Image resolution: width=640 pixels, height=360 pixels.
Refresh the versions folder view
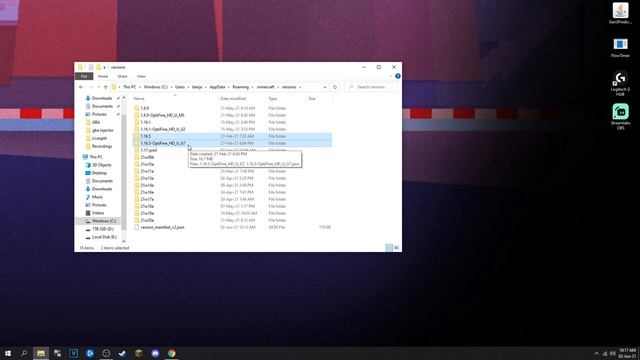coord(335,87)
